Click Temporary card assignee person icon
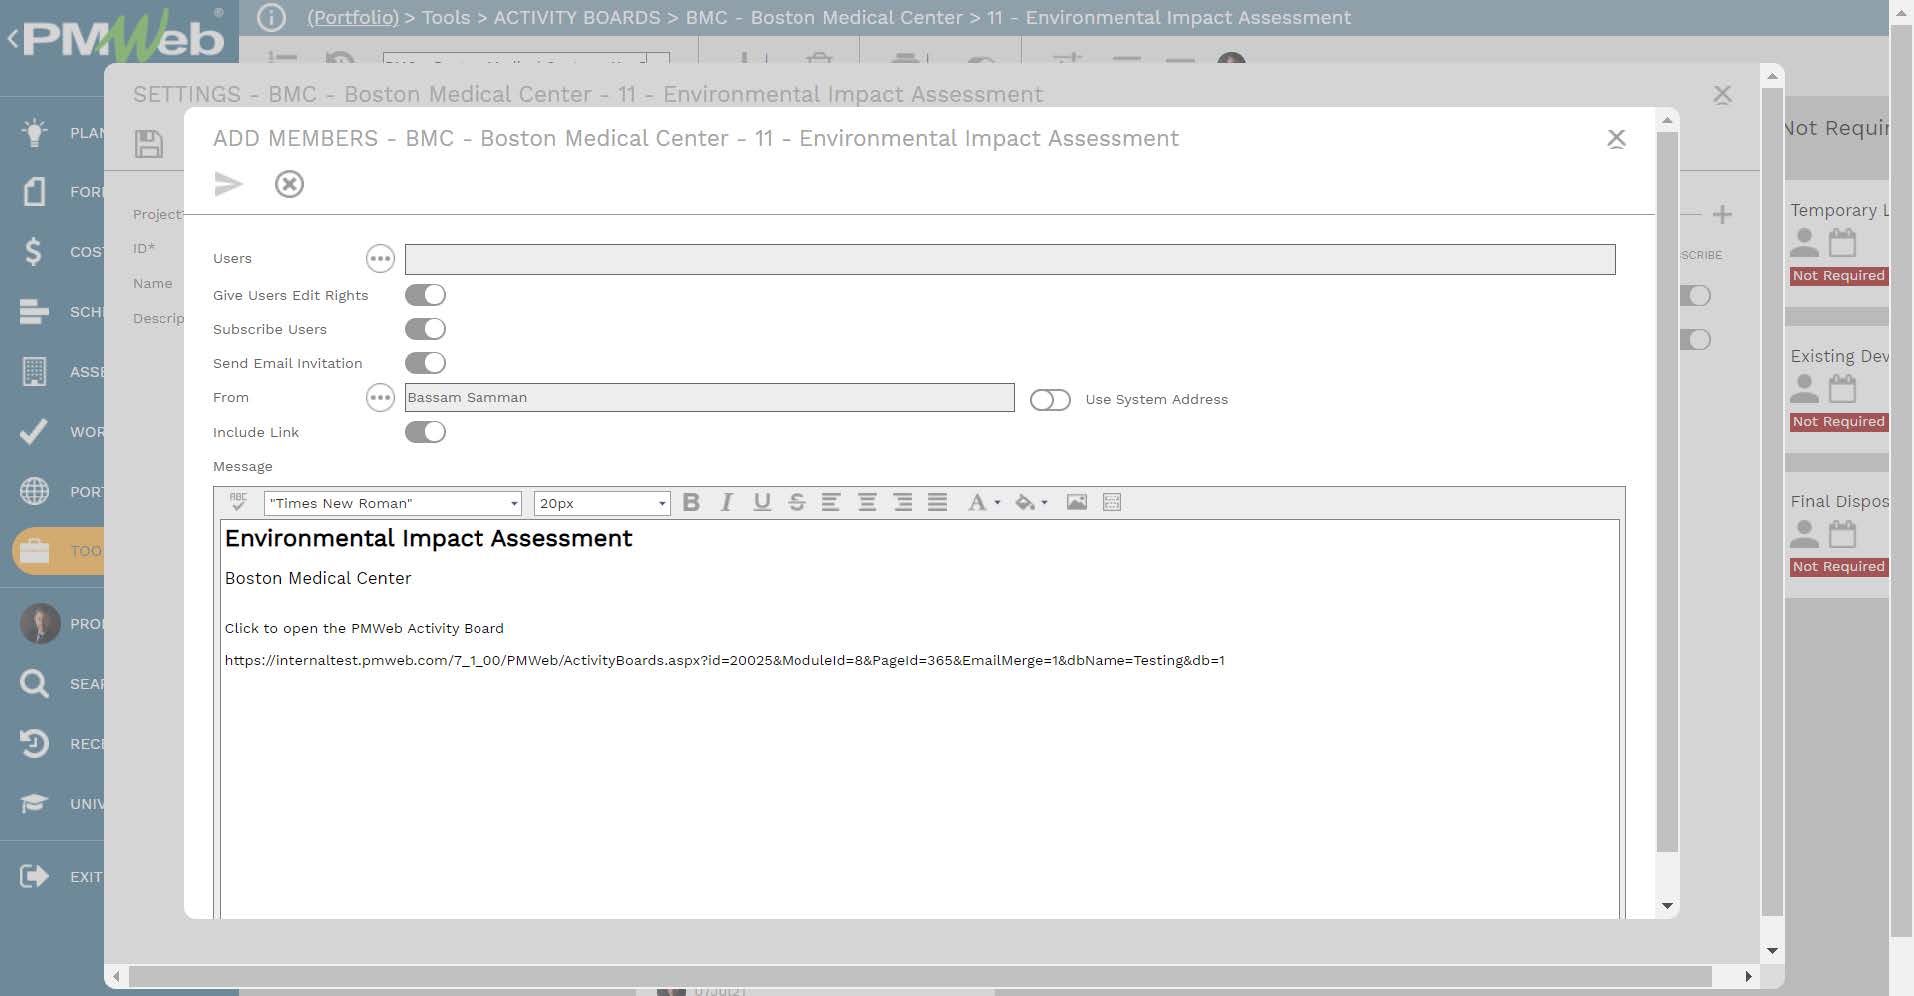 point(1804,243)
